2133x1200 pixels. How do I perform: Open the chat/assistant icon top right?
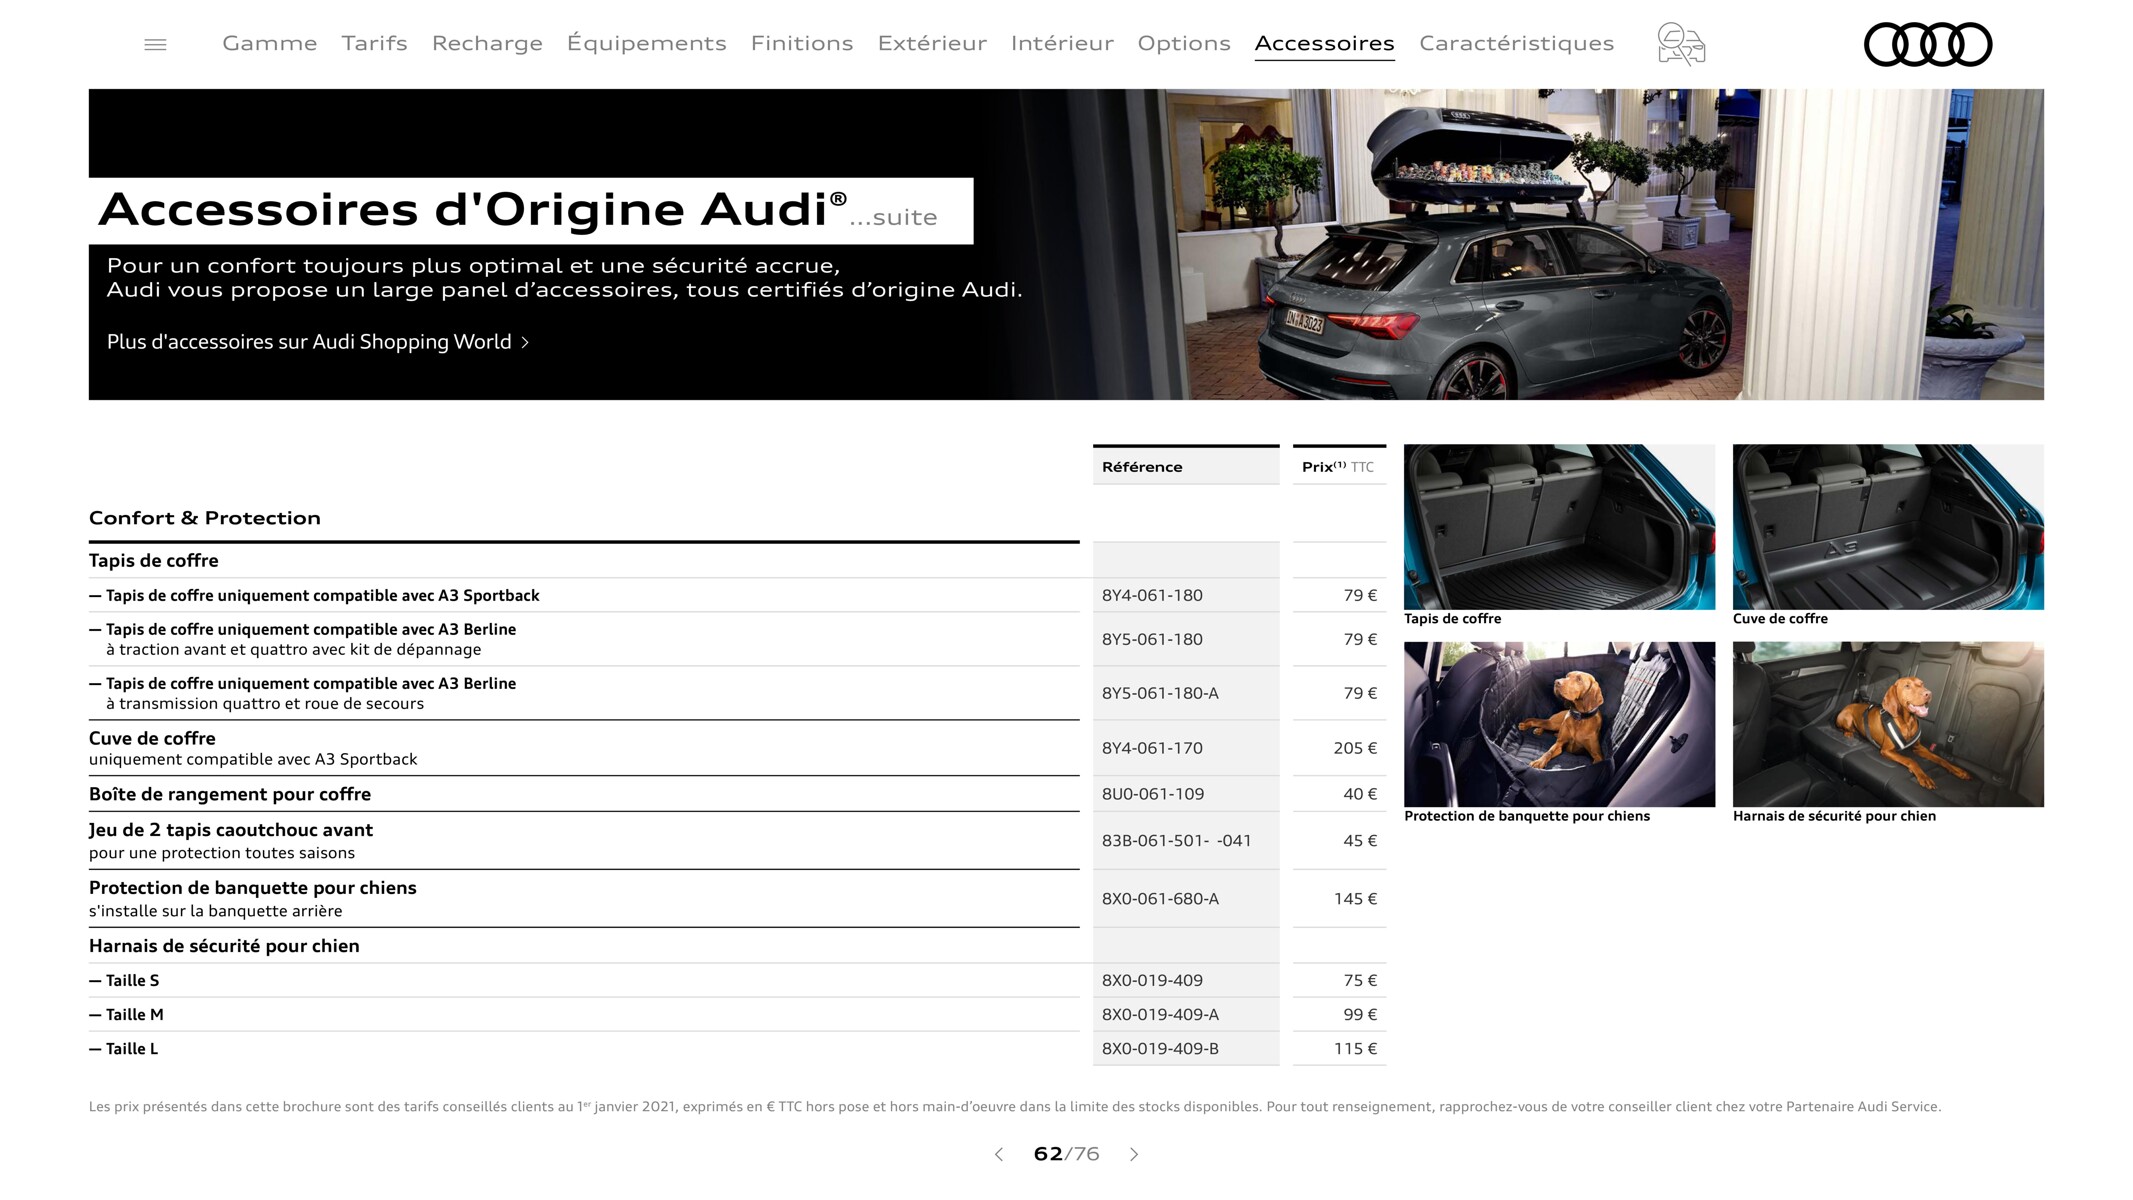[1683, 41]
